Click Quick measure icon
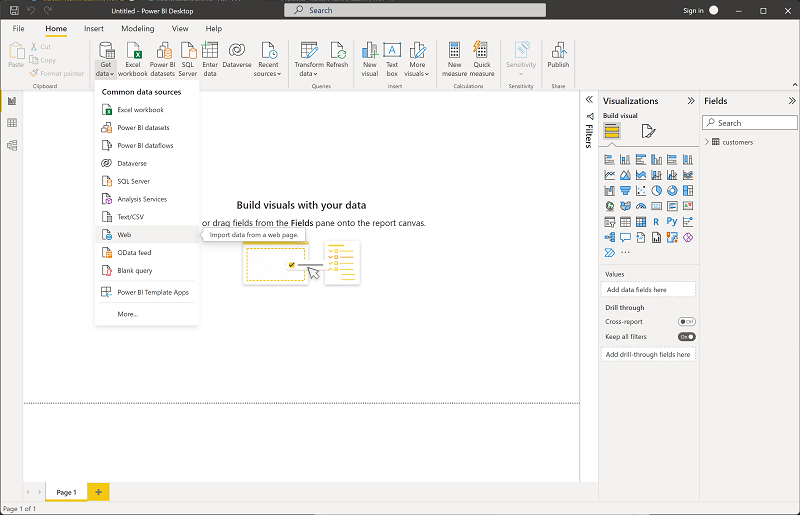The image size is (800, 515). [x=482, y=59]
